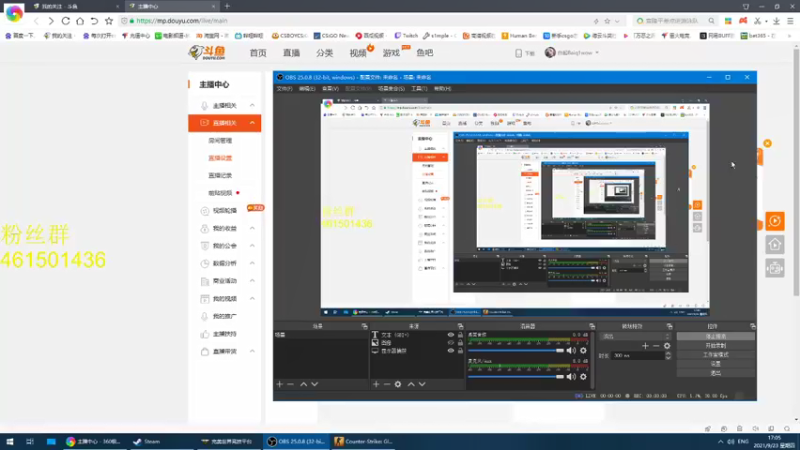Image resolution: width=800 pixels, height=450 pixels.
Task: Click the house floating icon on right edge
Action: click(x=774, y=245)
